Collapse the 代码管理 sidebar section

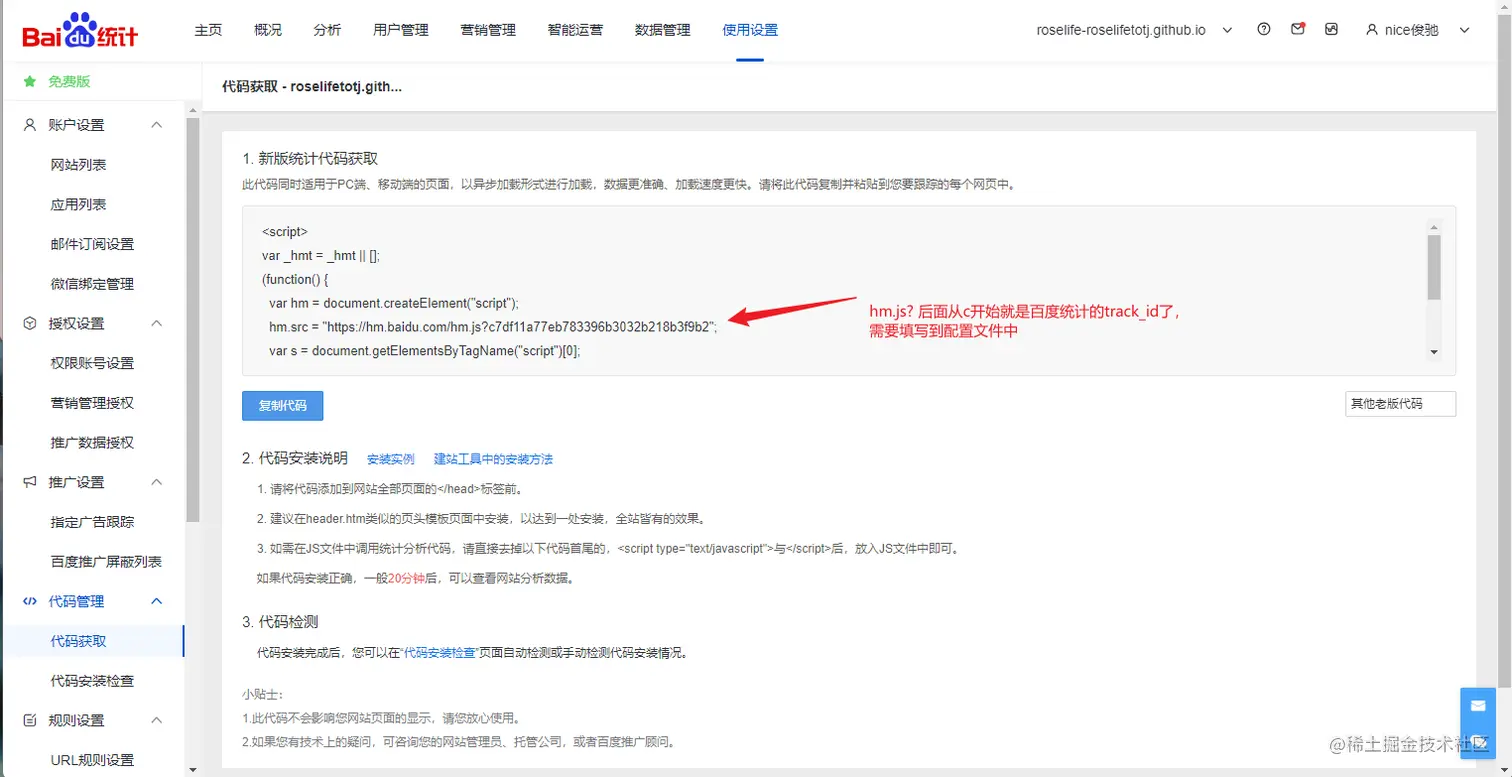tap(156, 601)
